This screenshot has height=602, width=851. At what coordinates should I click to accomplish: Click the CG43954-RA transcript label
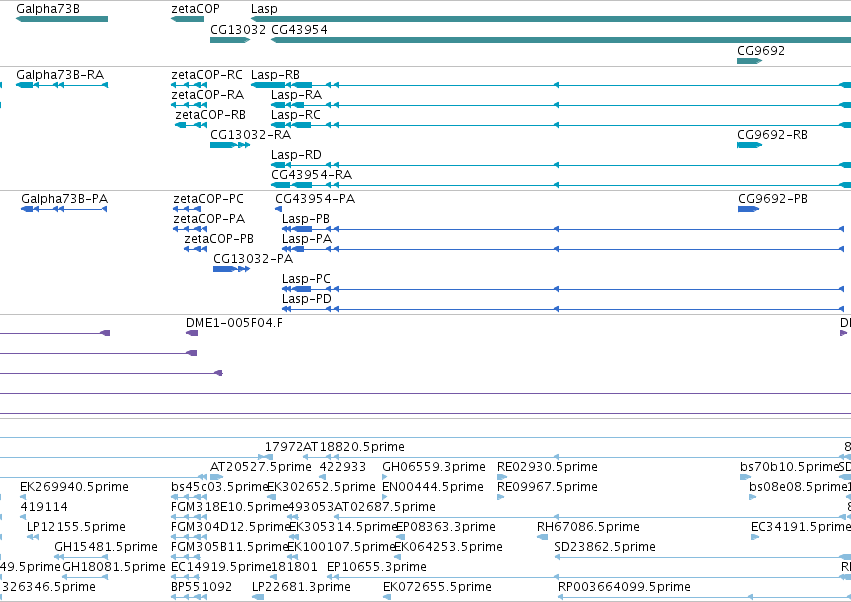(312, 175)
